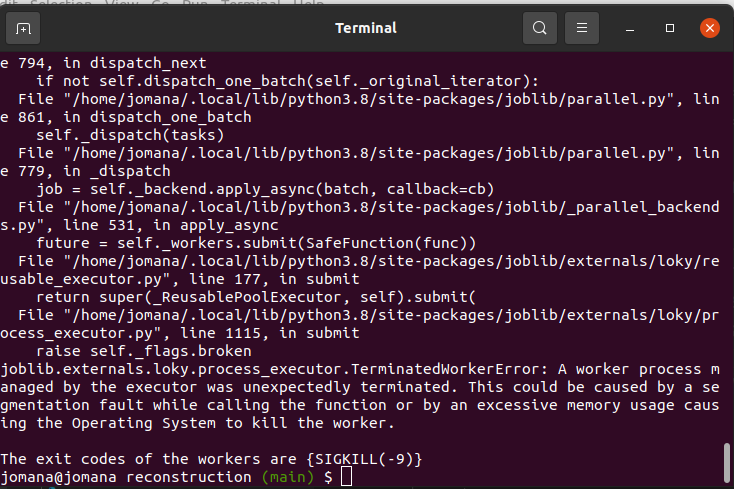734x489 pixels.
Task: Click the green '(main)' branch label
Action: (287, 477)
